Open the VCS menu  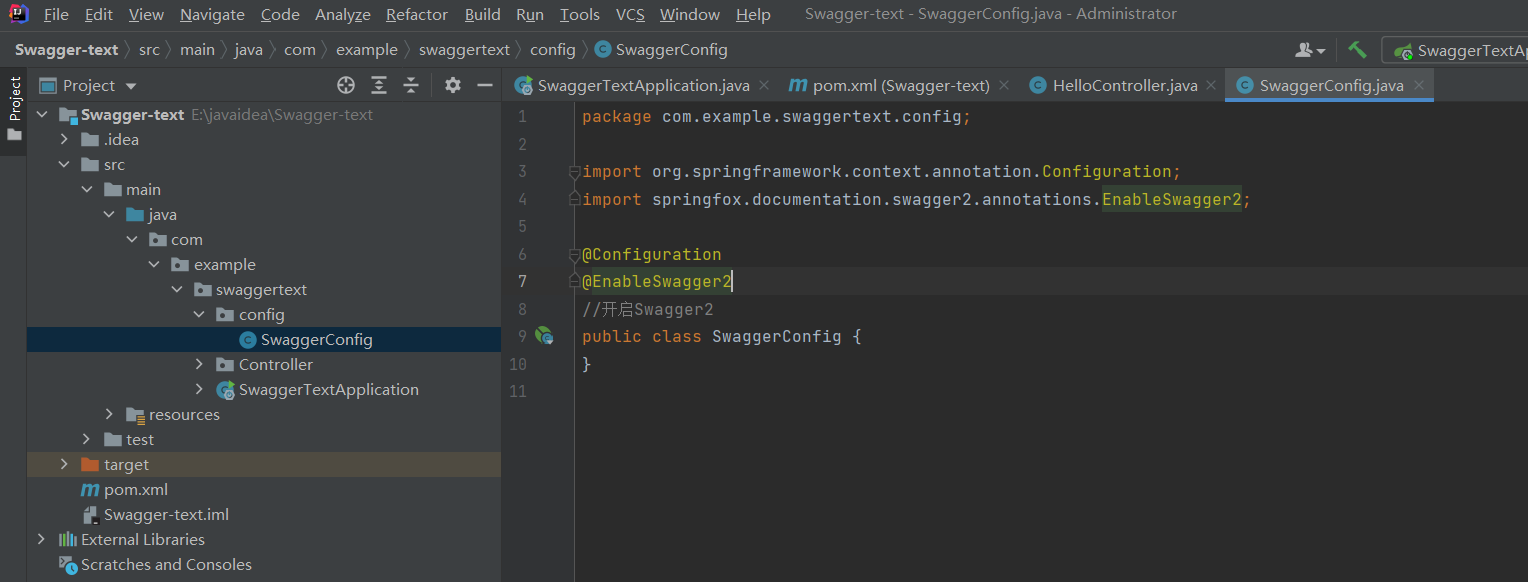coord(630,14)
